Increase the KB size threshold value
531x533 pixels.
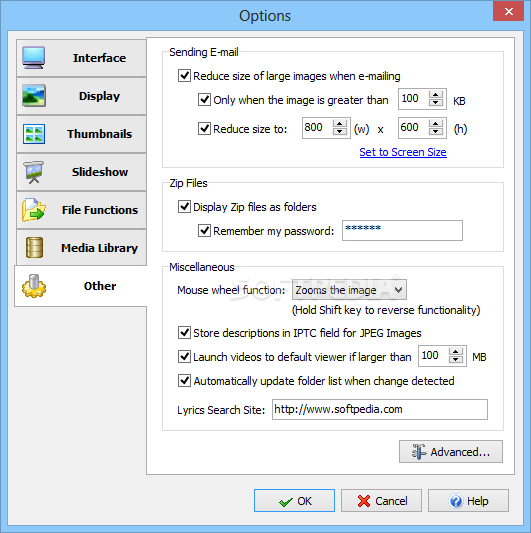pyautogui.click(x=436, y=95)
